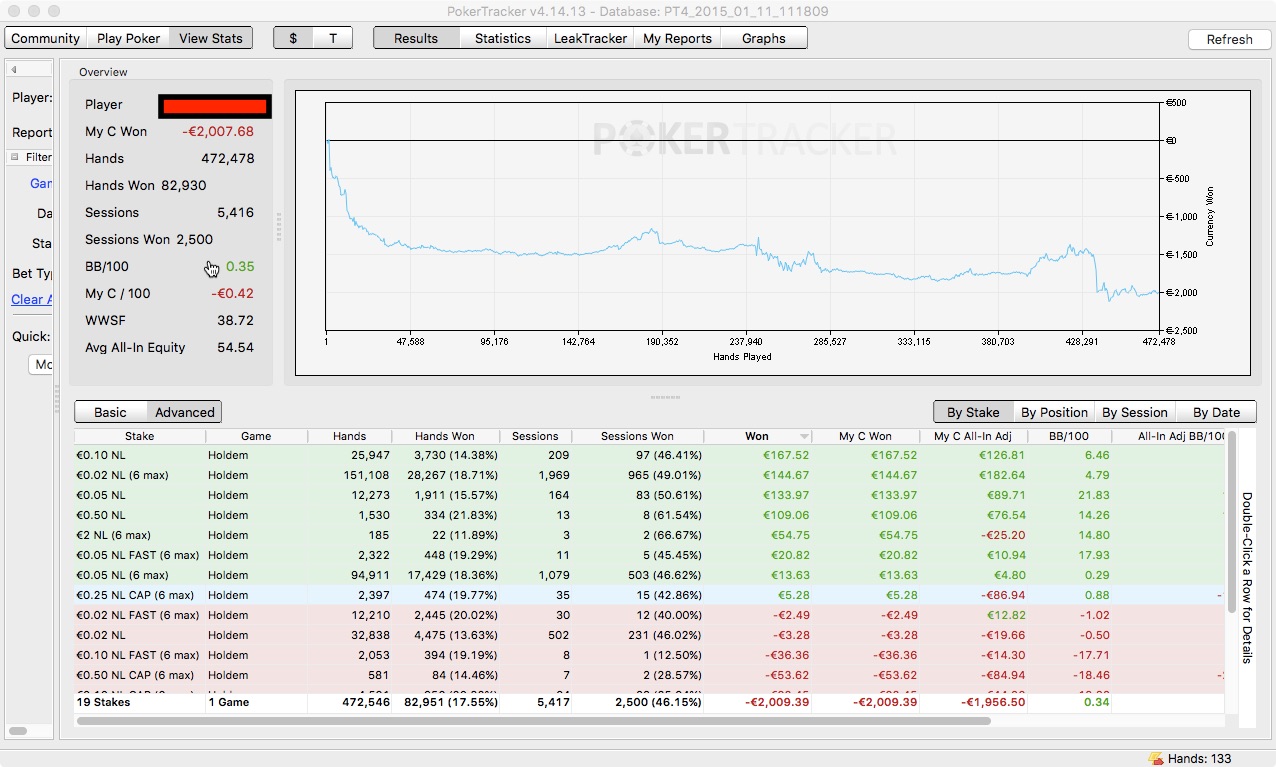The image size is (1276, 767).
Task: Click the Hands: 133 status text
Action: click(x=1200, y=759)
